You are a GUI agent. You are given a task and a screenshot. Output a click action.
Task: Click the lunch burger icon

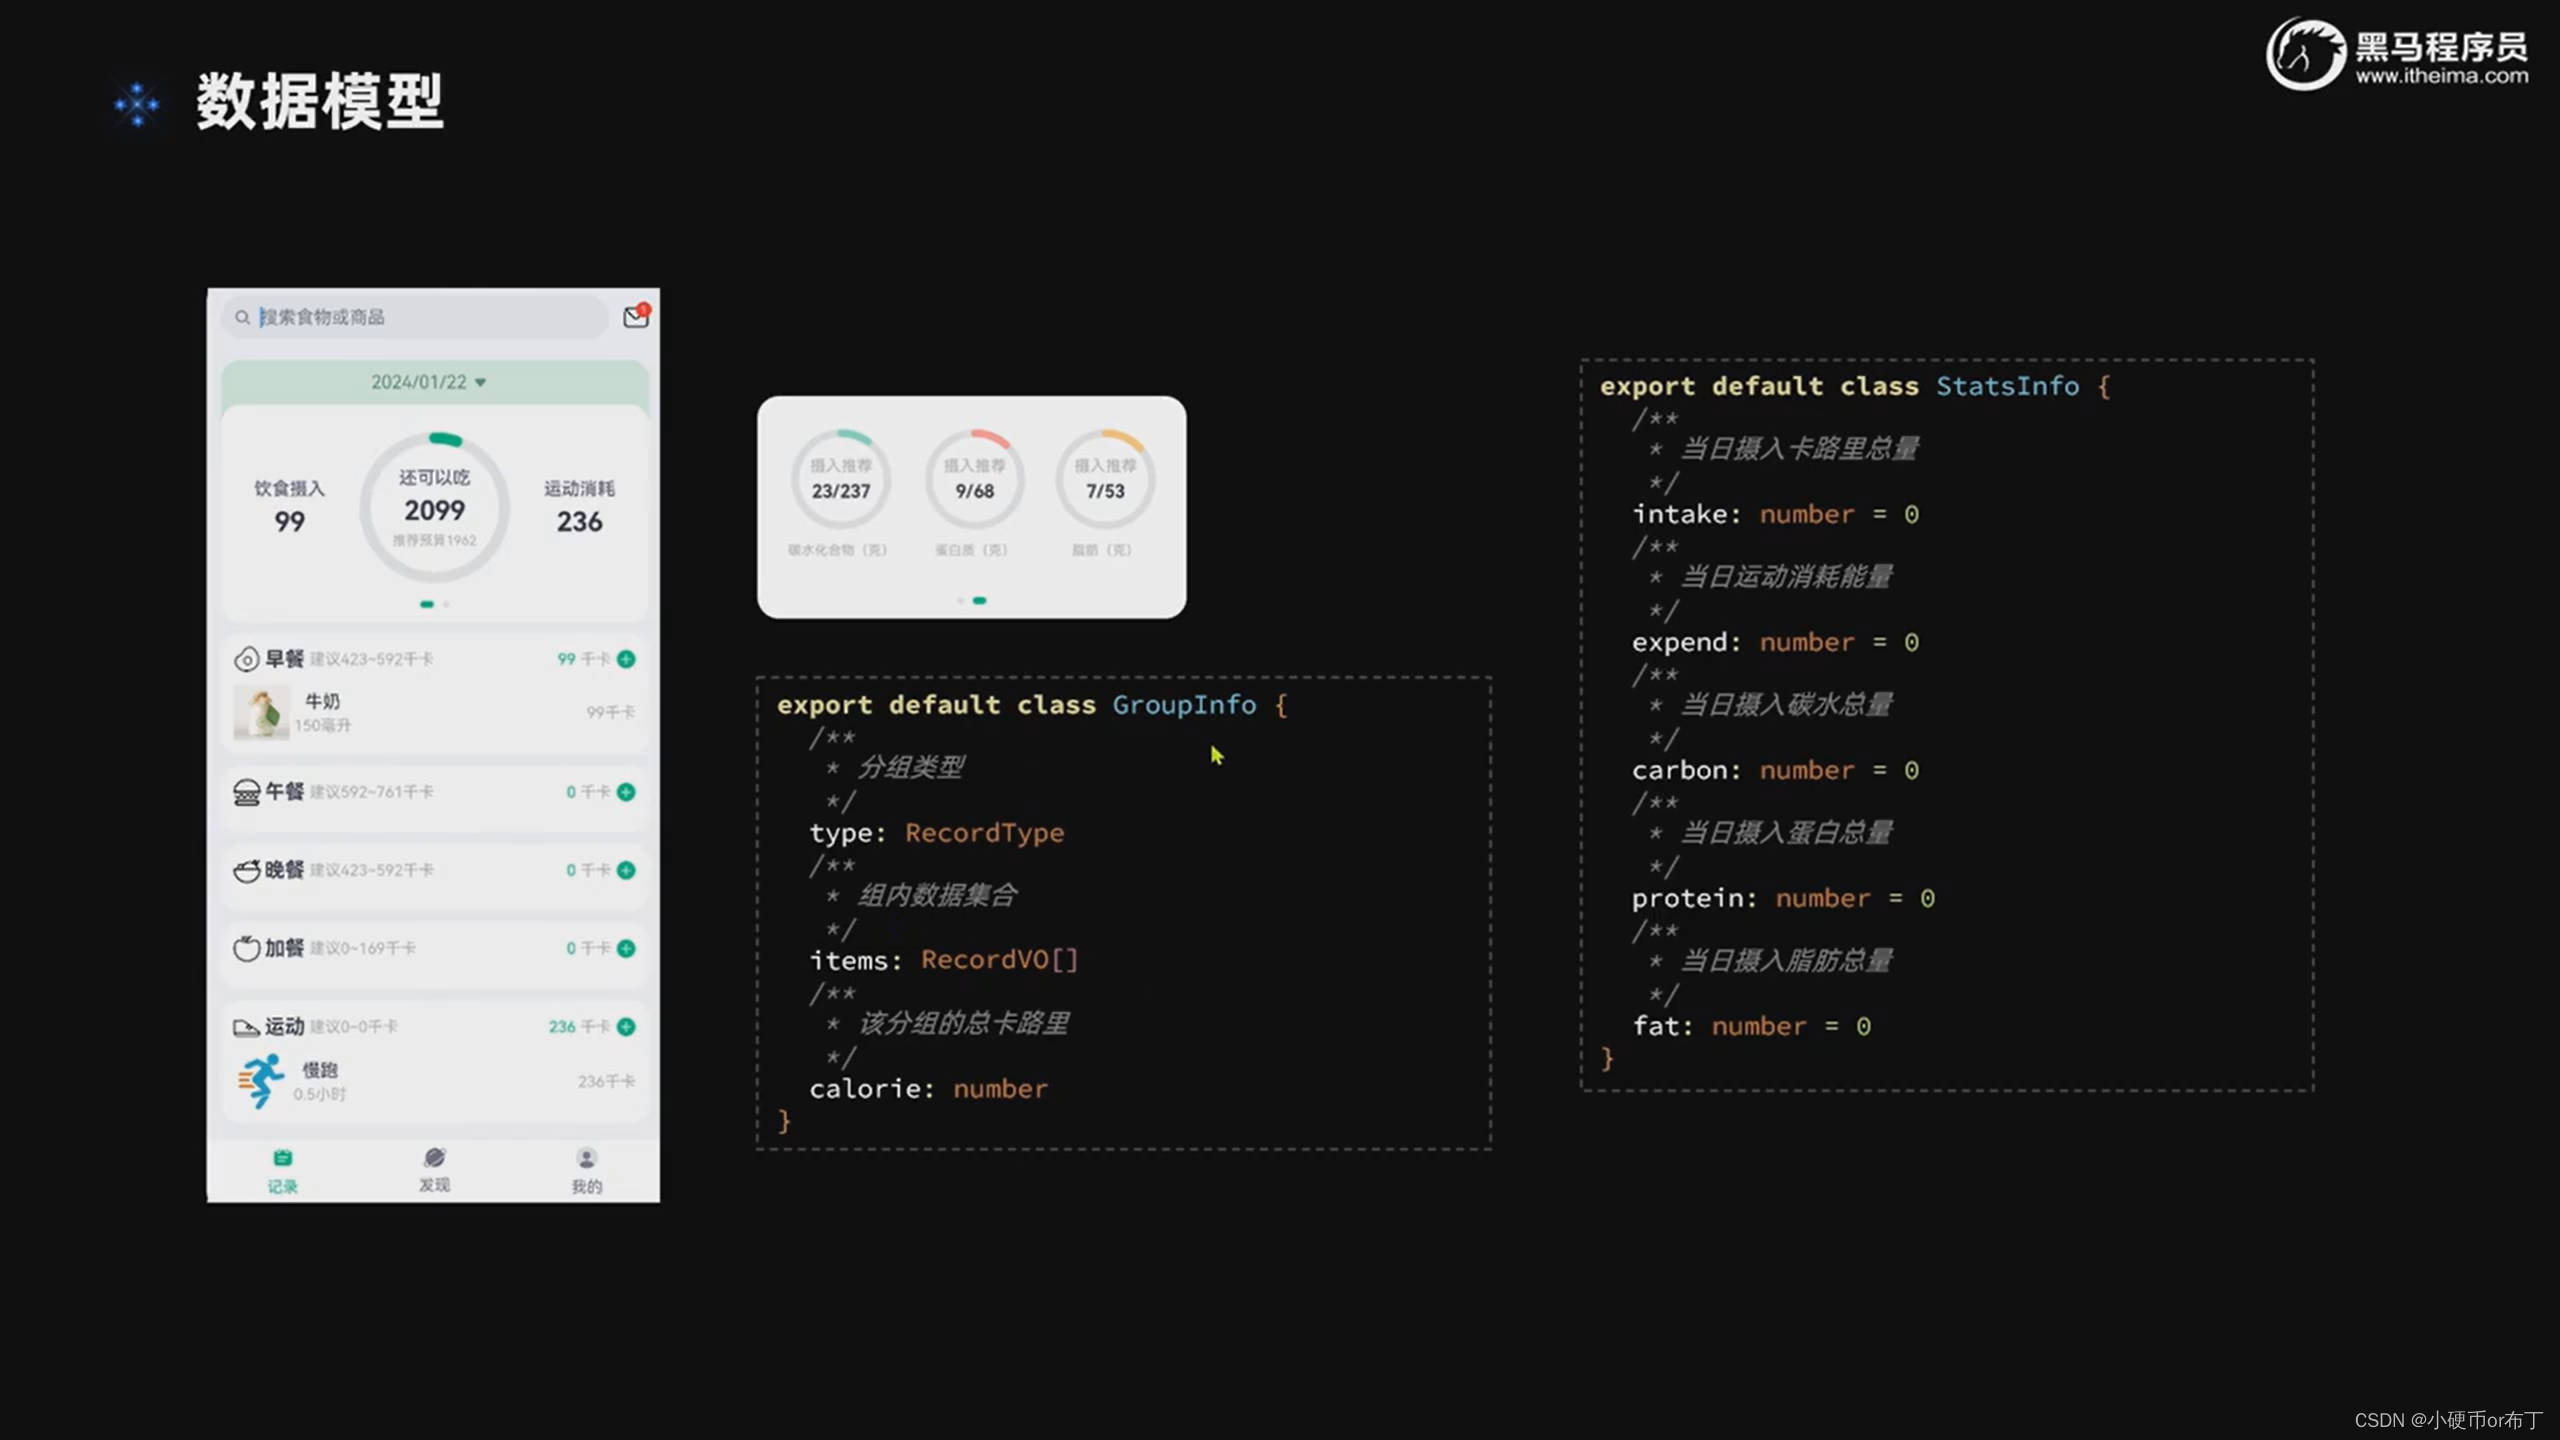(x=246, y=792)
